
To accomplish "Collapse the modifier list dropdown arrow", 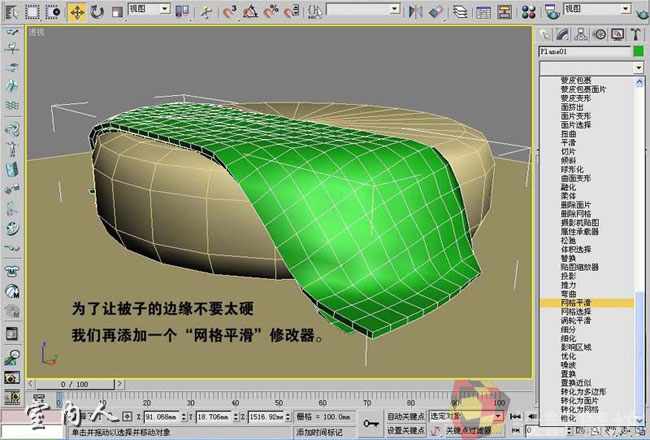I will 639,68.
